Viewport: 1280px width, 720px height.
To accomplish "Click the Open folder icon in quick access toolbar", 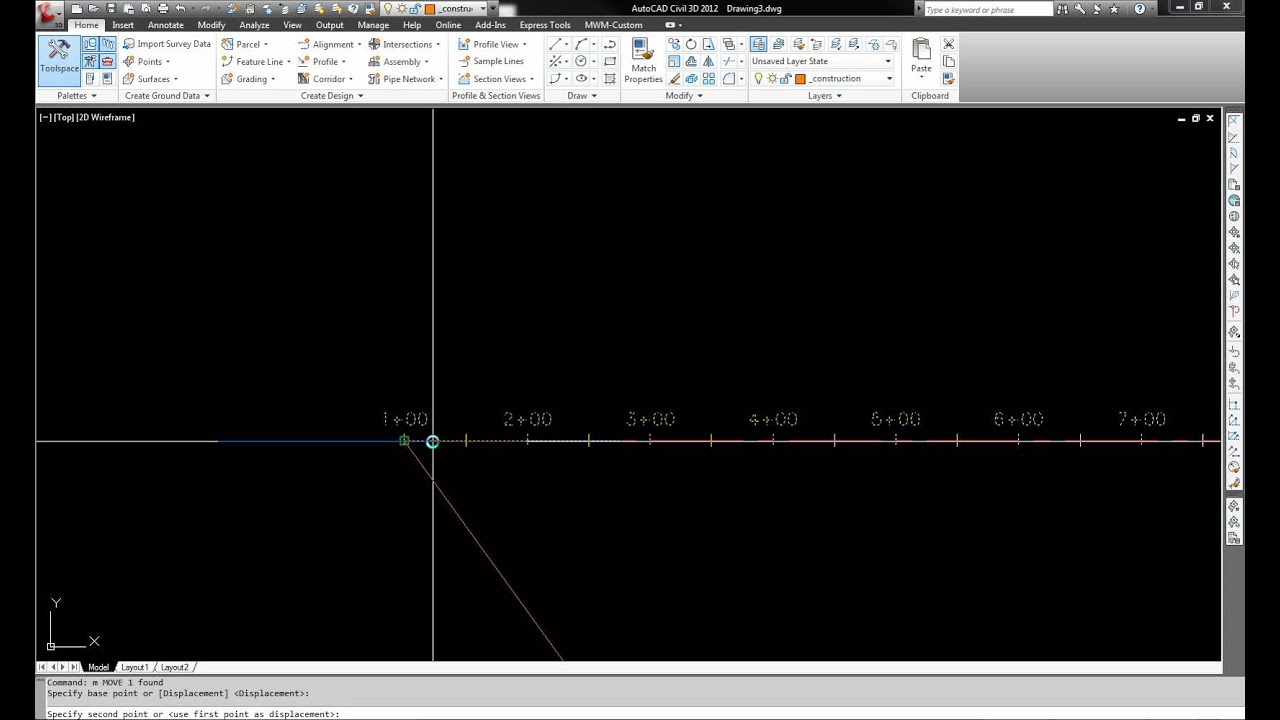I will point(93,8).
